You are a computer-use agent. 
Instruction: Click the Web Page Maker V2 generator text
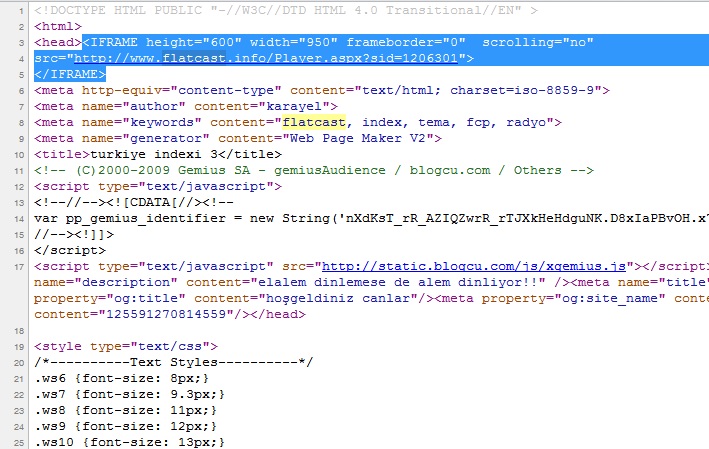click(358, 138)
